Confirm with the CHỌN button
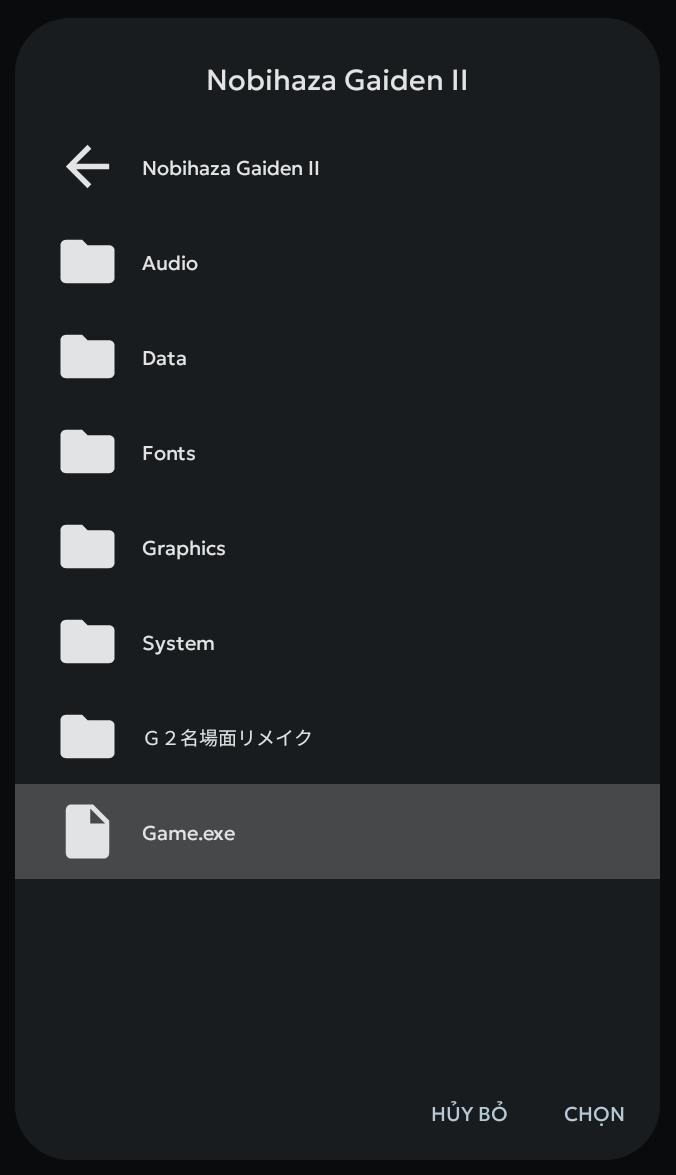The image size is (676, 1175). tap(594, 1114)
